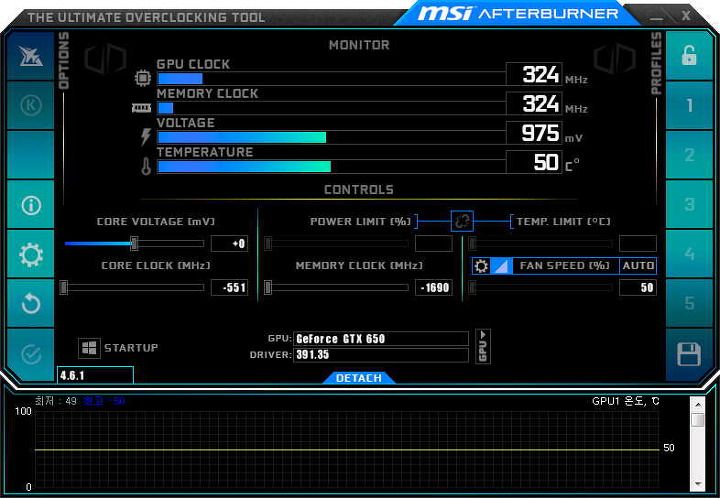Click the graph scrollbar thumb
The width and height of the screenshot is (720, 498).
click(x=698, y=420)
